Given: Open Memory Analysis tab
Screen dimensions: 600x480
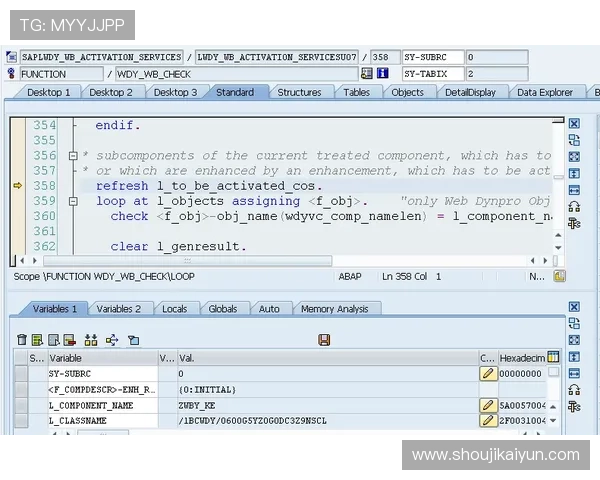Looking at the screenshot, I should [334, 309].
